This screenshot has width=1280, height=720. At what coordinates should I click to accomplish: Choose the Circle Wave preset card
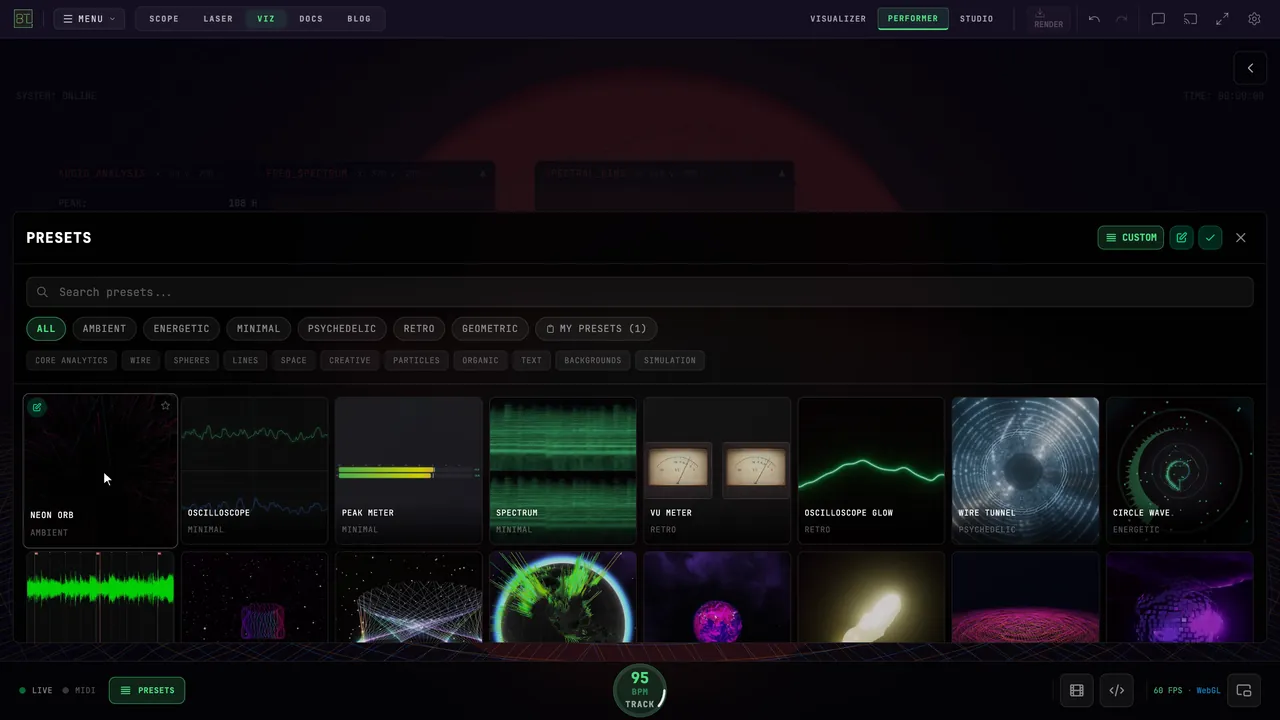(x=1179, y=470)
